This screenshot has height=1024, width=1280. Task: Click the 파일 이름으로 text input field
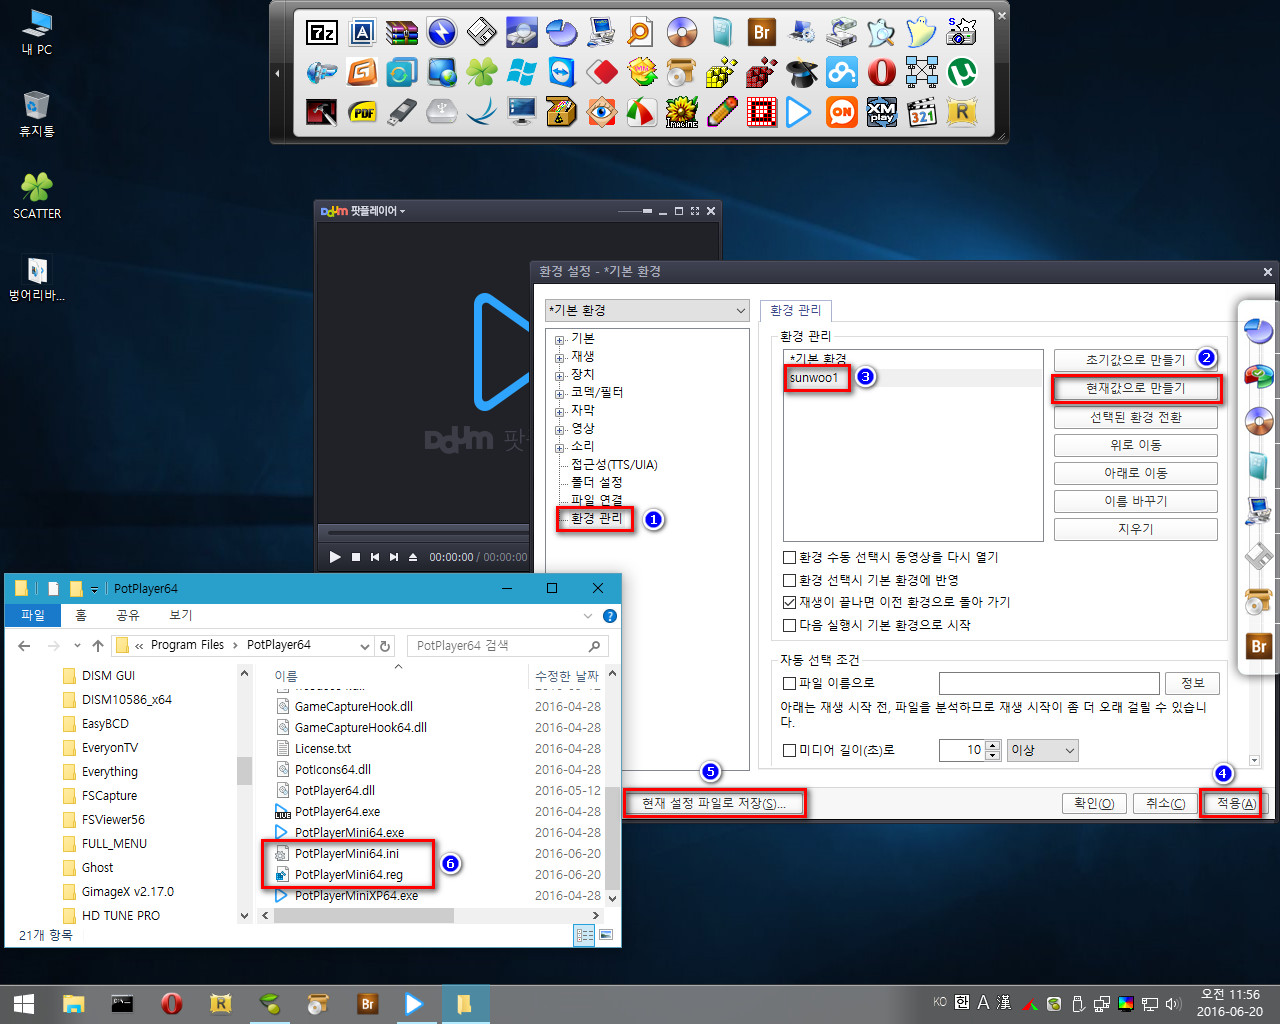[x=1049, y=683]
